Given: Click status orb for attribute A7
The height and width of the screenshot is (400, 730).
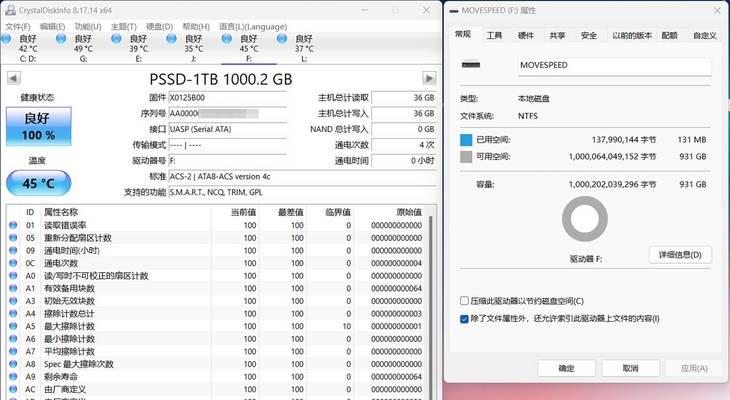Looking at the screenshot, I should pyautogui.click(x=13, y=351).
